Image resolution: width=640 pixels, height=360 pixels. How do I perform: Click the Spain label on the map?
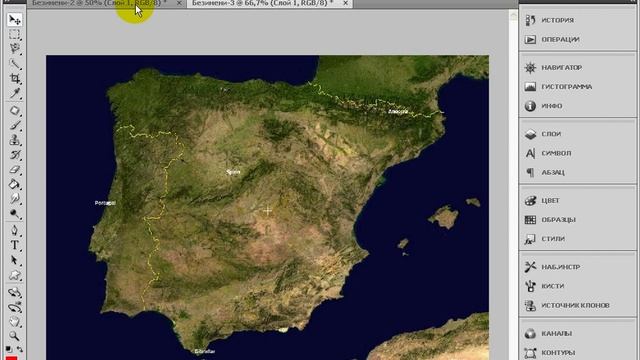(233, 172)
